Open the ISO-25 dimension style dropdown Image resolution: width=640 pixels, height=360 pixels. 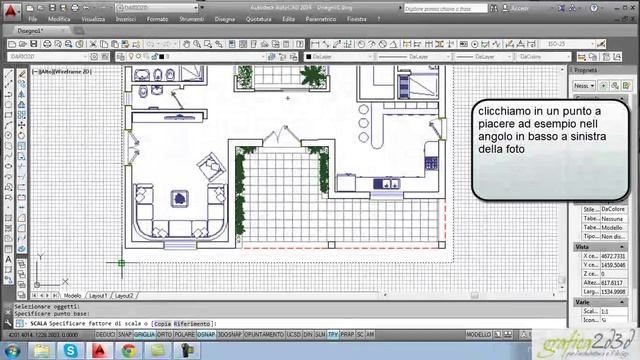tap(568, 44)
